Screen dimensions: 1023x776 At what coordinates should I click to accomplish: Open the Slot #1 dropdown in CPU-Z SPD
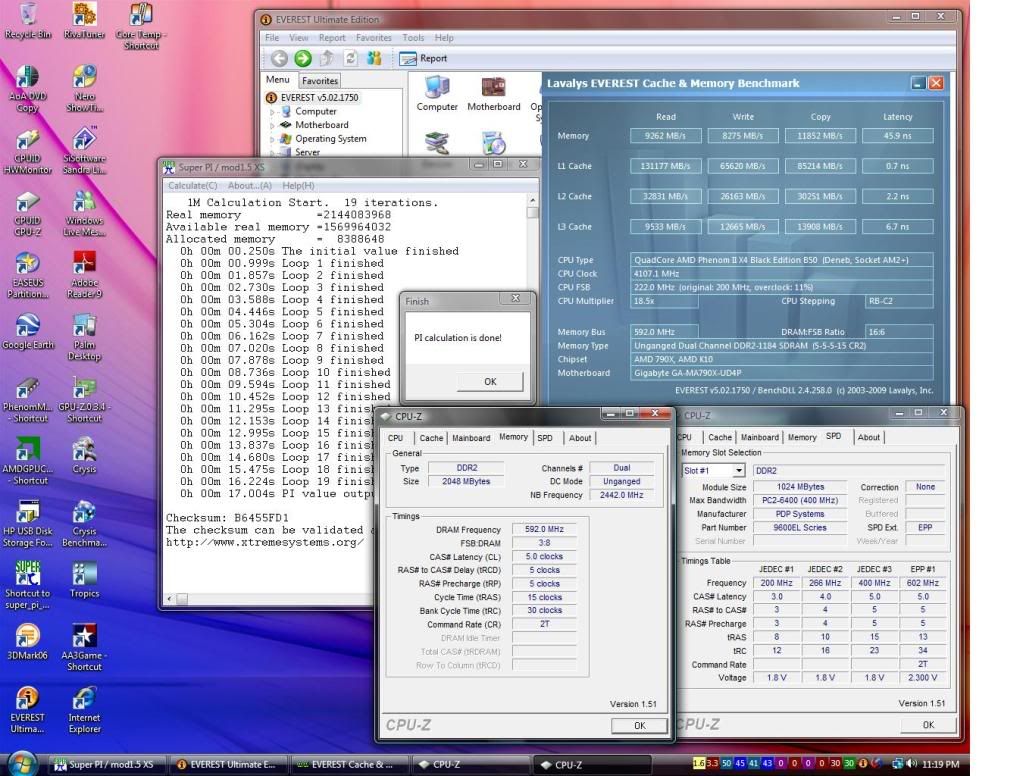739,471
